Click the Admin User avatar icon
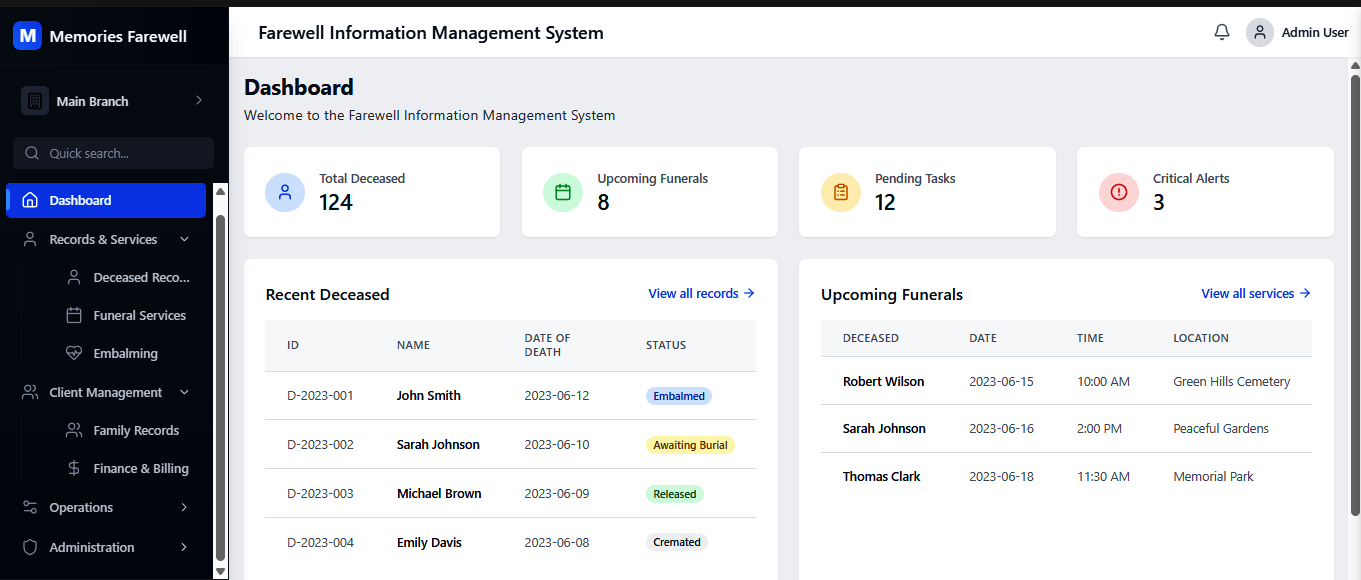This screenshot has height=580, width=1361. tap(1260, 32)
